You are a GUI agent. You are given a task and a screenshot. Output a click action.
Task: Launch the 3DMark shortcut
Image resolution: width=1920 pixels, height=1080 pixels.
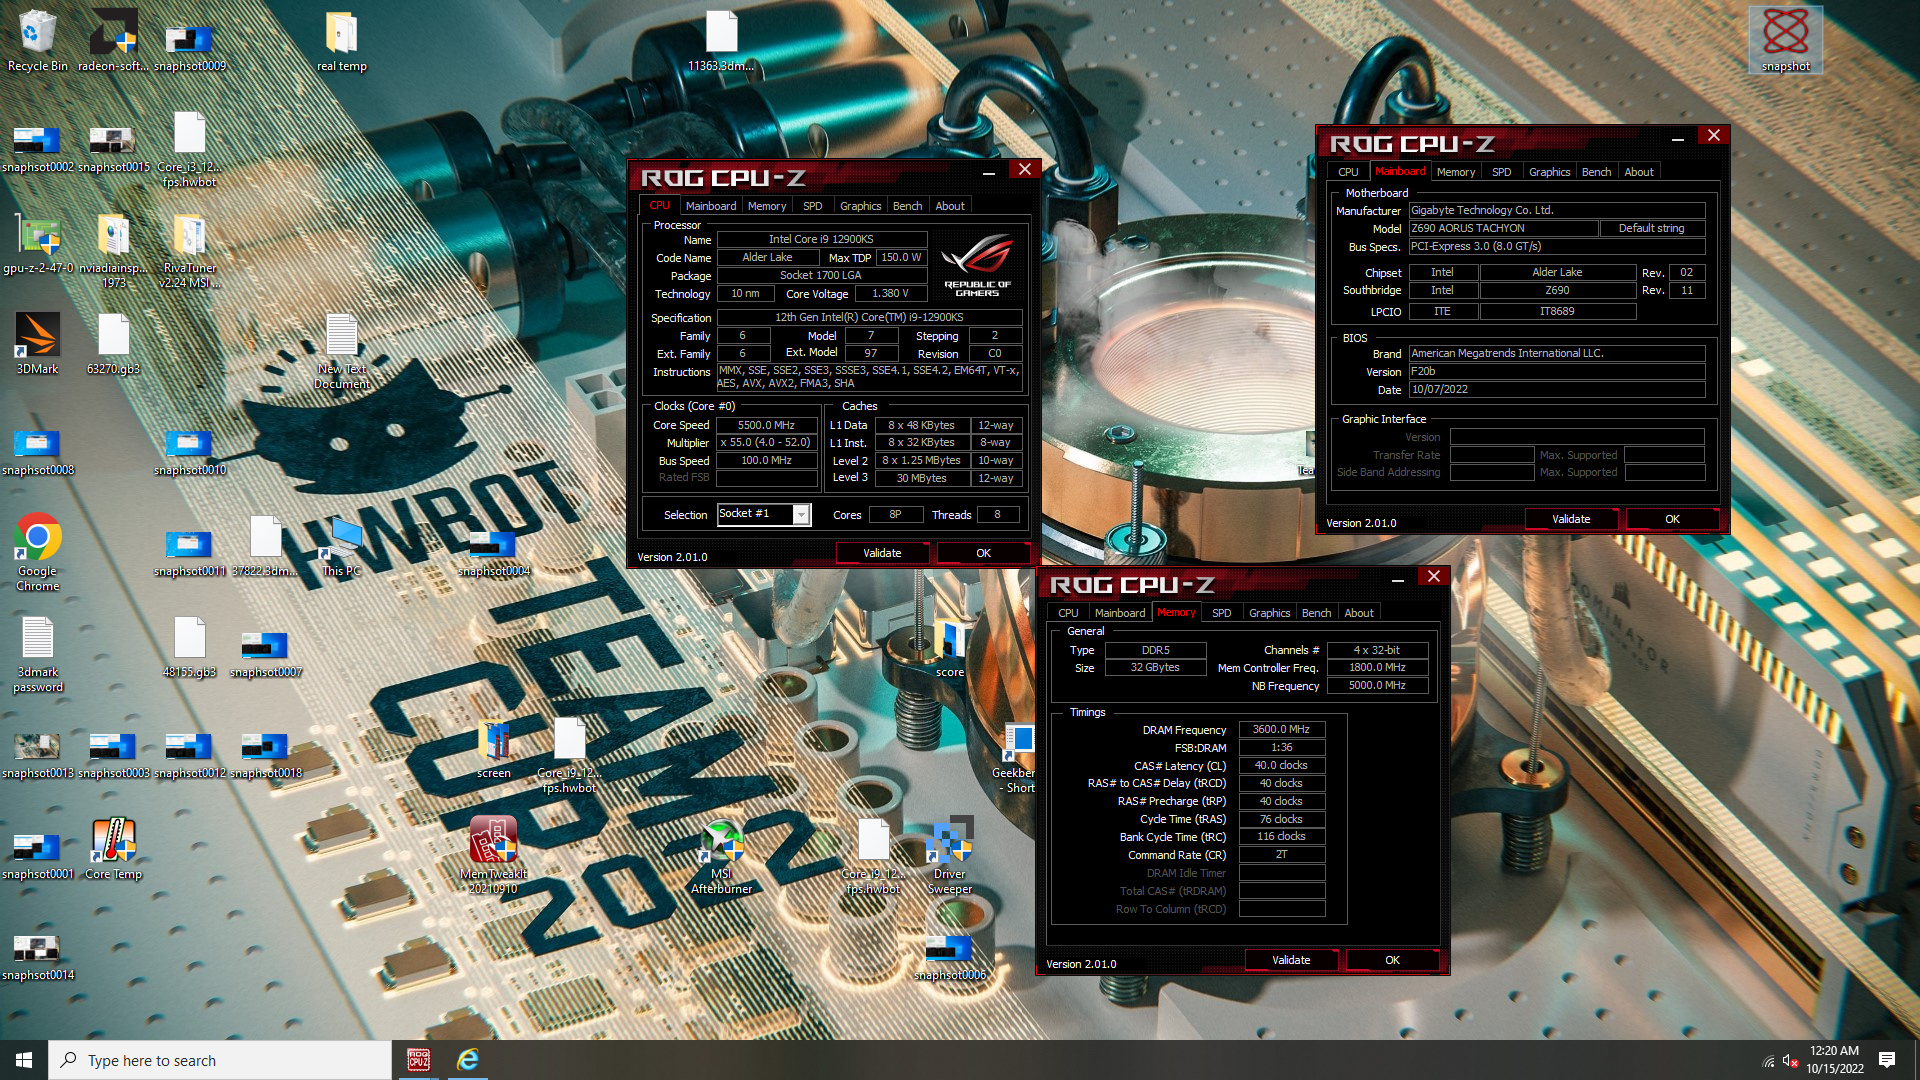tap(37, 344)
